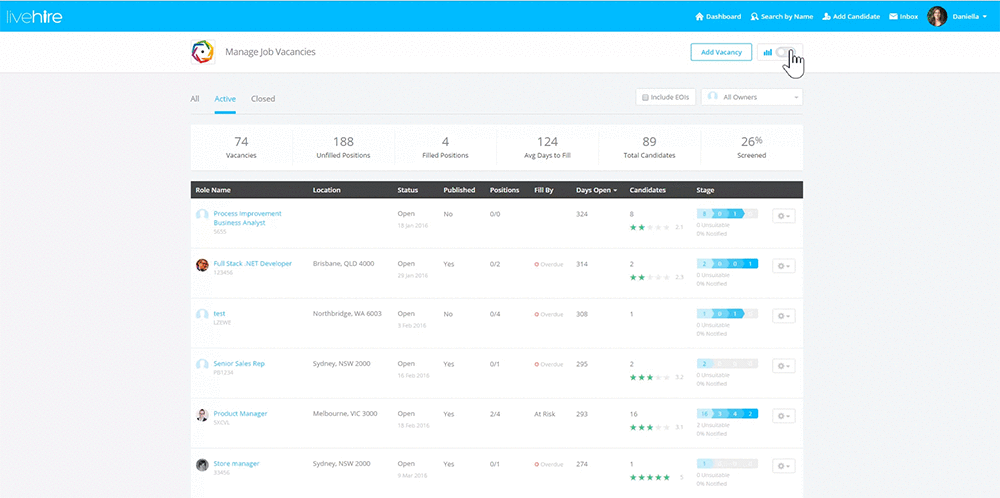Viewport: 1000px width, 498px height.
Task: Sort by Days Open column header
Action: 596,190
